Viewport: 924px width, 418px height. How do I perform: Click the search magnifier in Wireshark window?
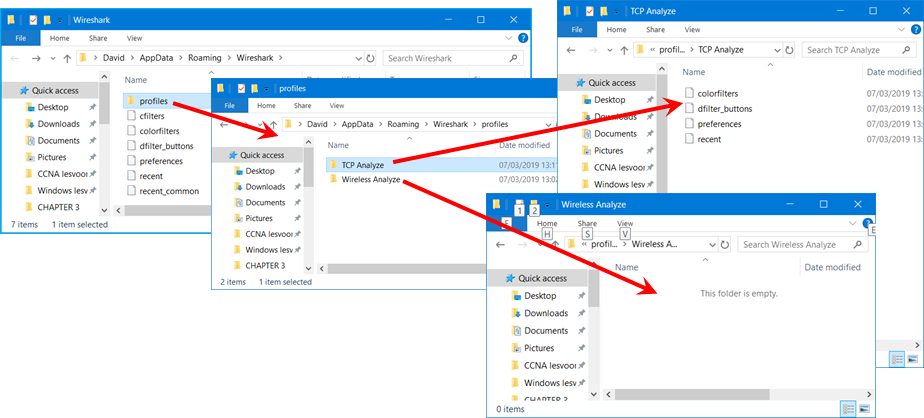coord(513,58)
